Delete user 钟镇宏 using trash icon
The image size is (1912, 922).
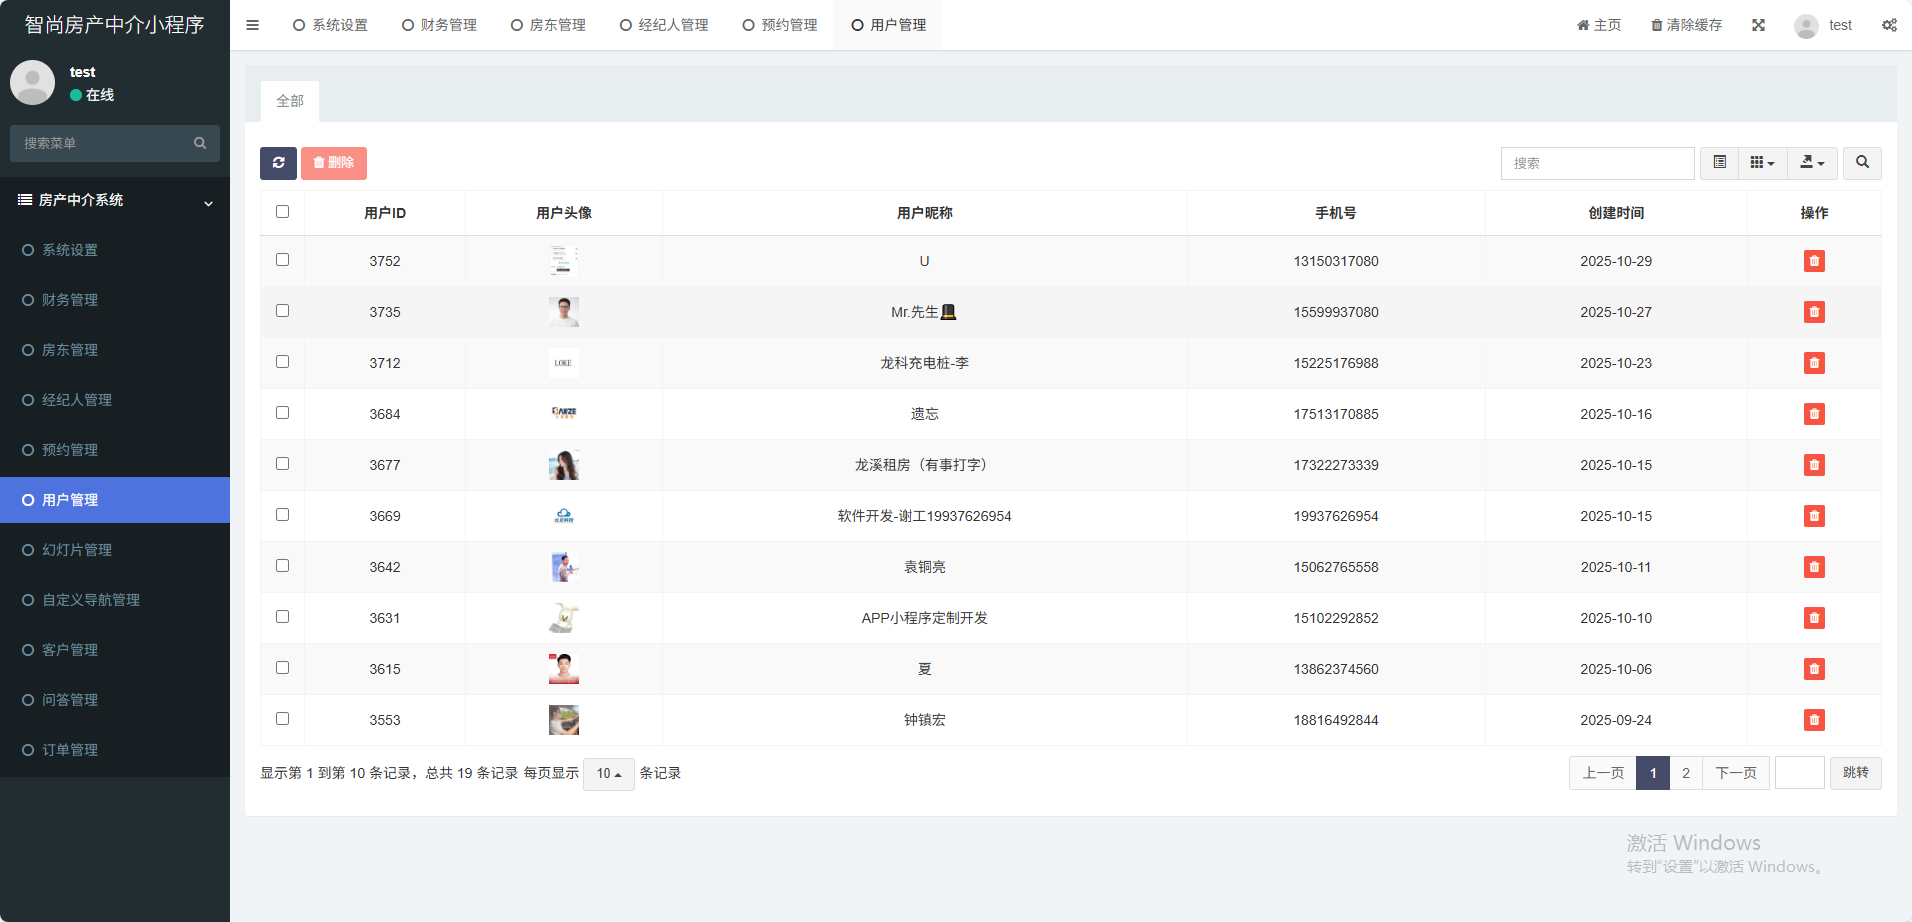(x=1813, y=720)
